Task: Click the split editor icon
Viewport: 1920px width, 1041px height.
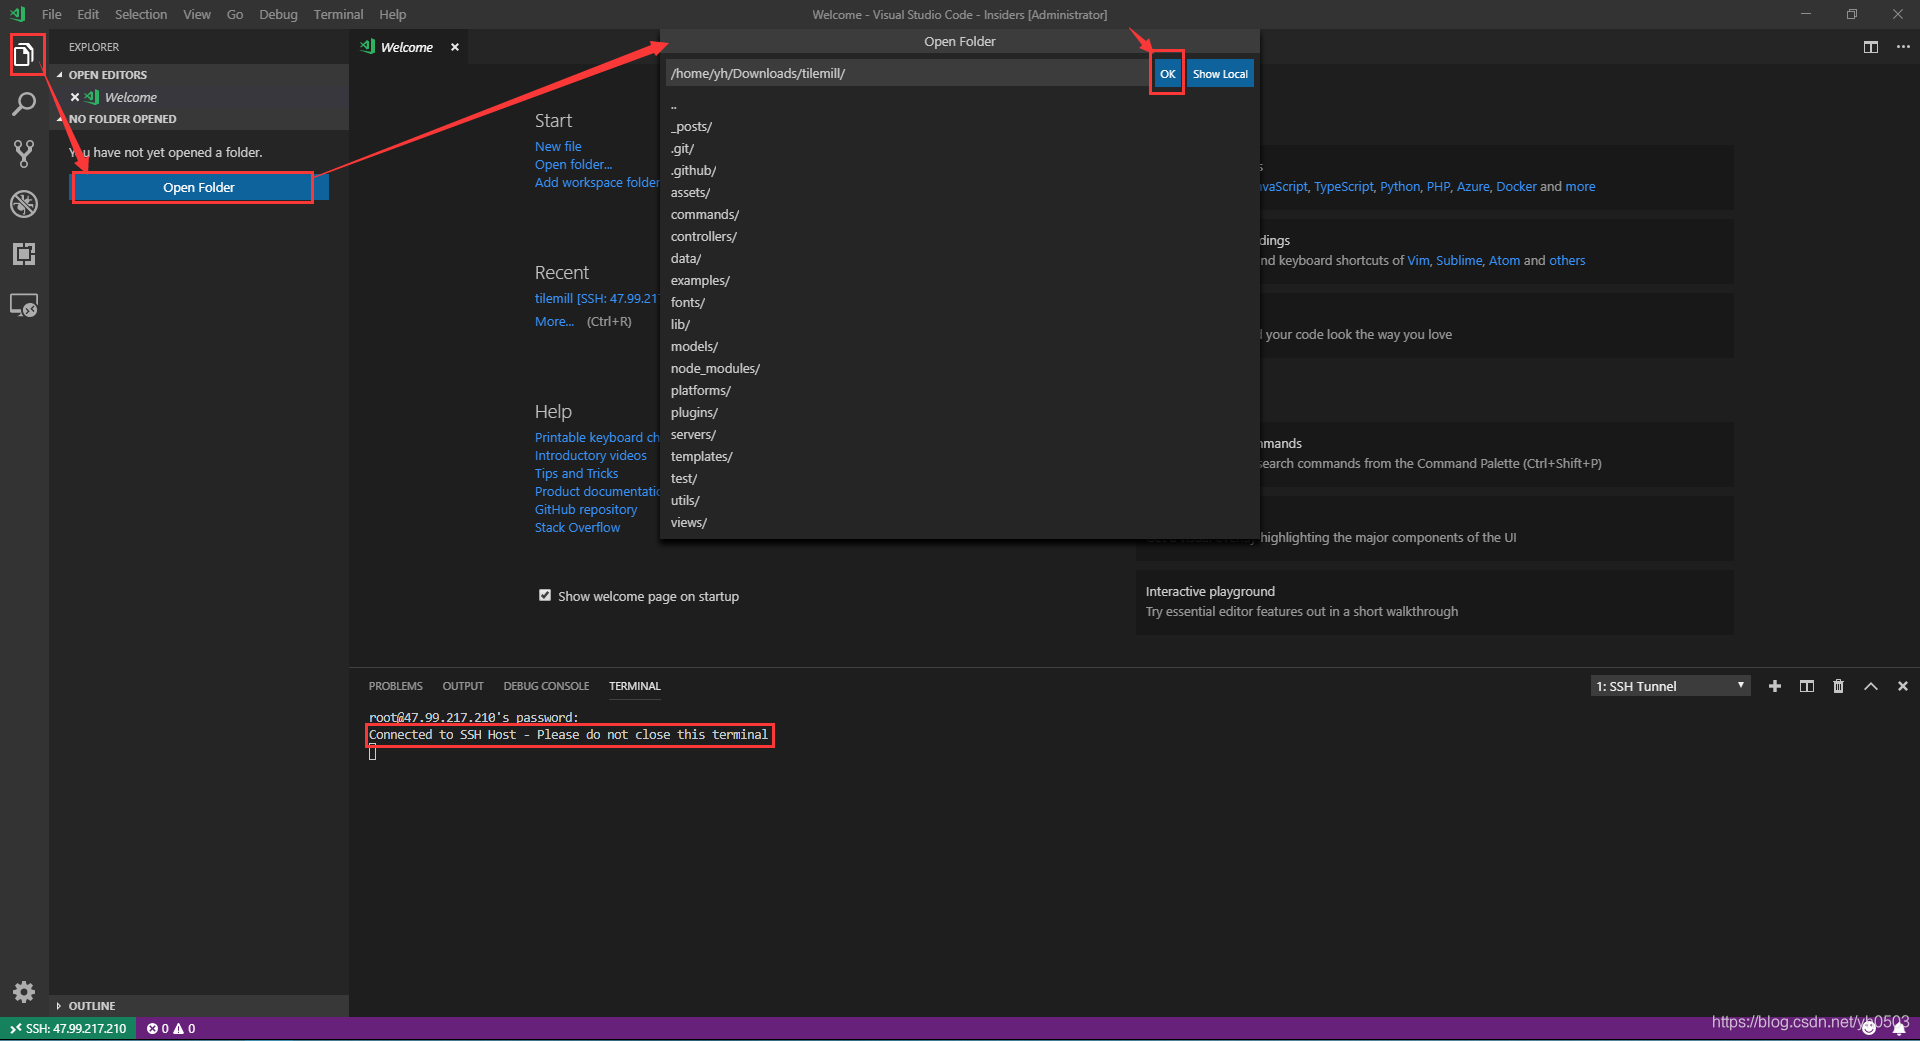Action: (1871, 47)
